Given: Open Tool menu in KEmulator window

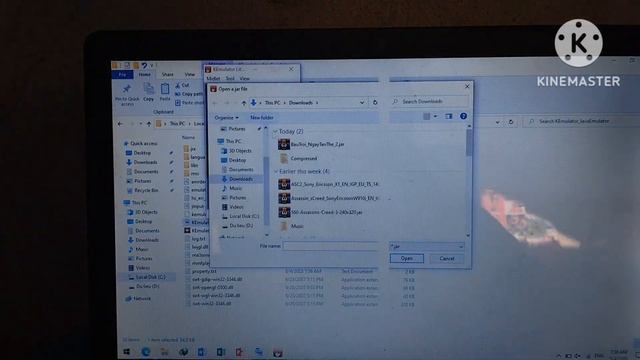Looking at the screenshot, I should pyautogui.click(x=230, y=78).
